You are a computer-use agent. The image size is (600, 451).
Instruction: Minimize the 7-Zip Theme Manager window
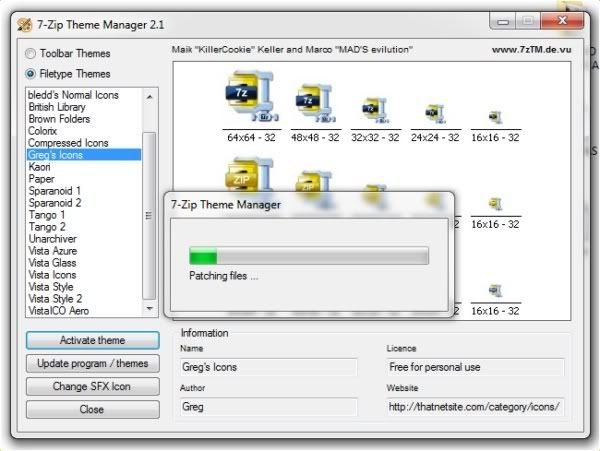503,21
